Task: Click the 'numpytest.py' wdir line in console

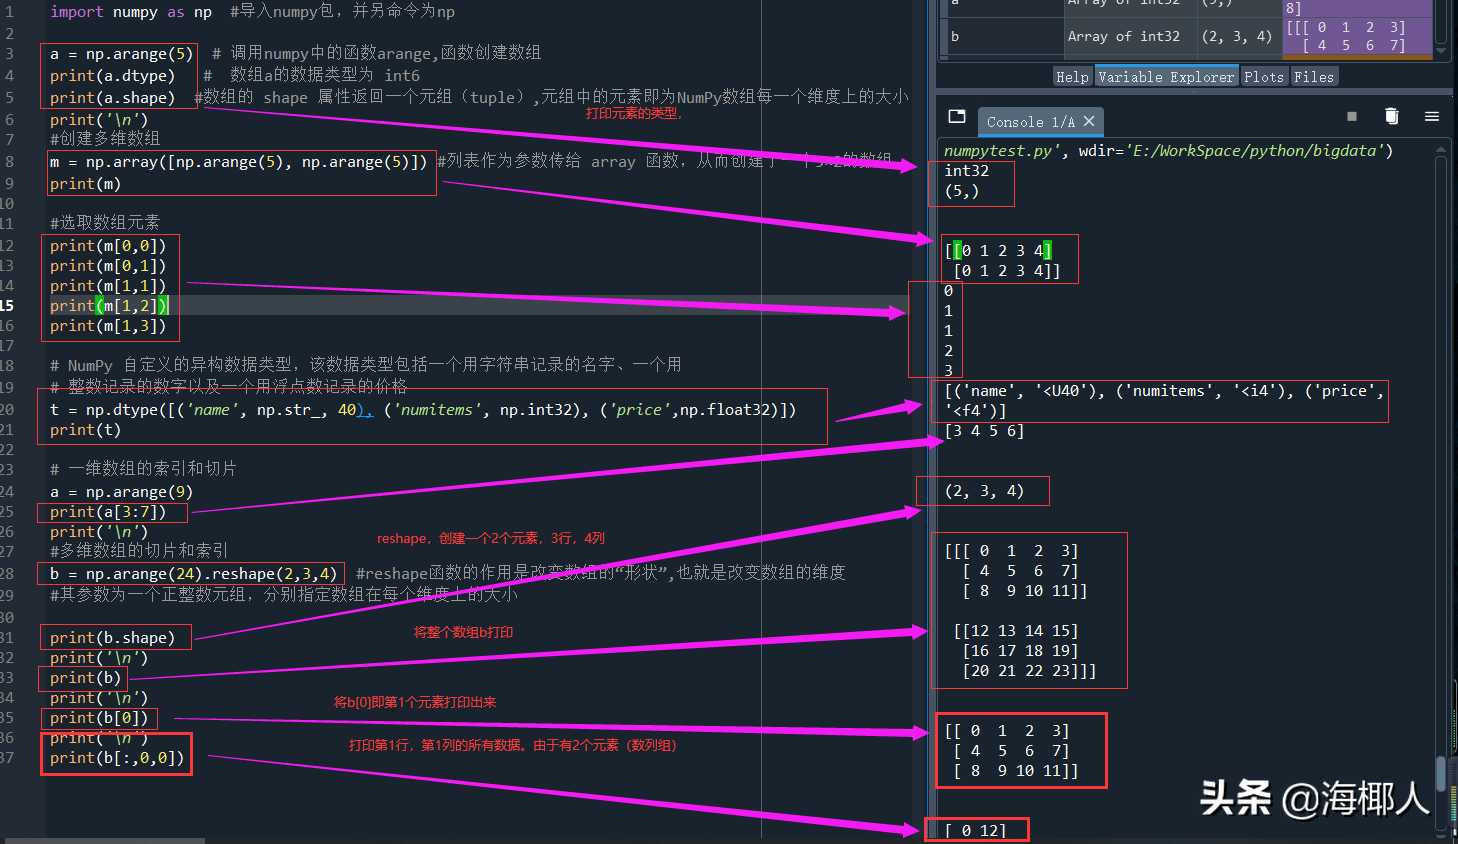Action: pos(1168,151)
